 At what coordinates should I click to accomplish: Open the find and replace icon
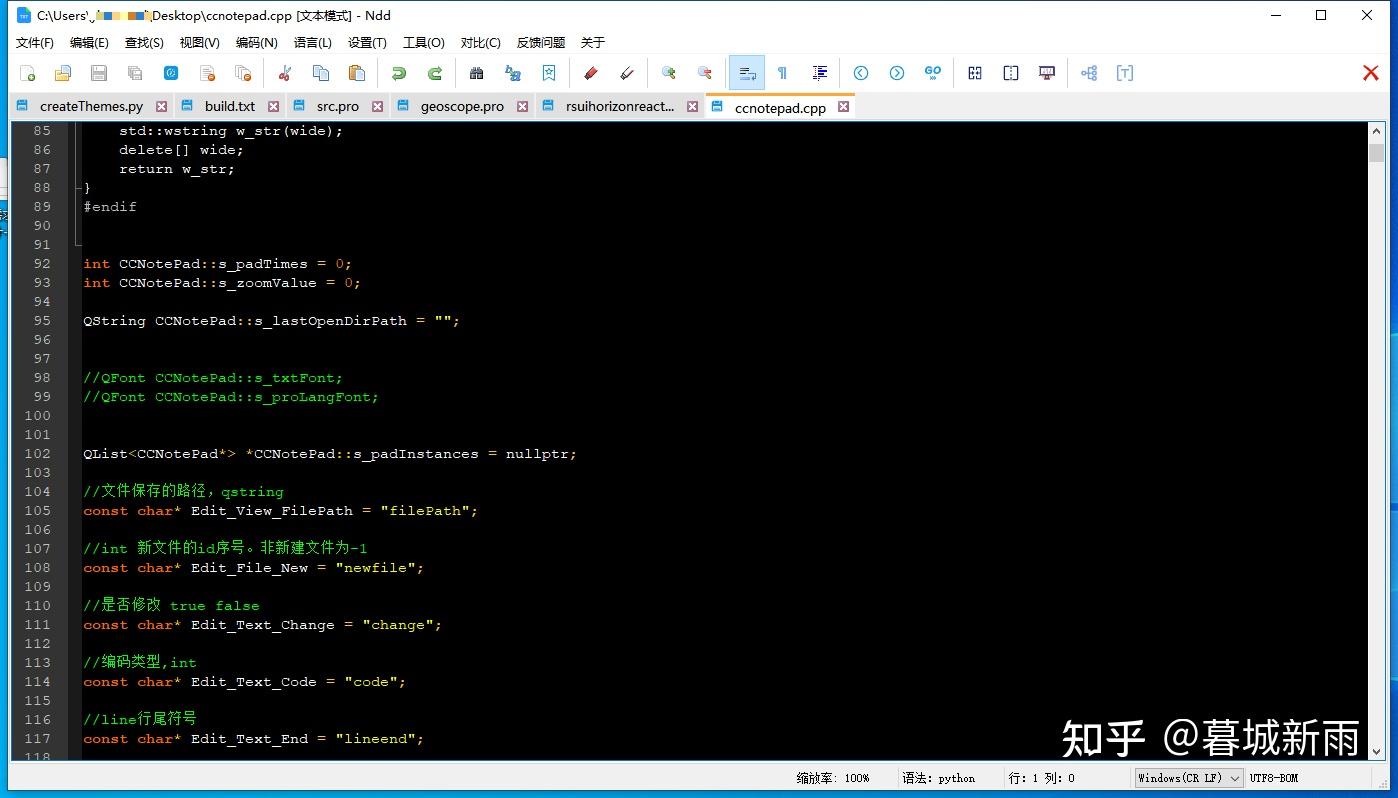[x=513, y=73]
